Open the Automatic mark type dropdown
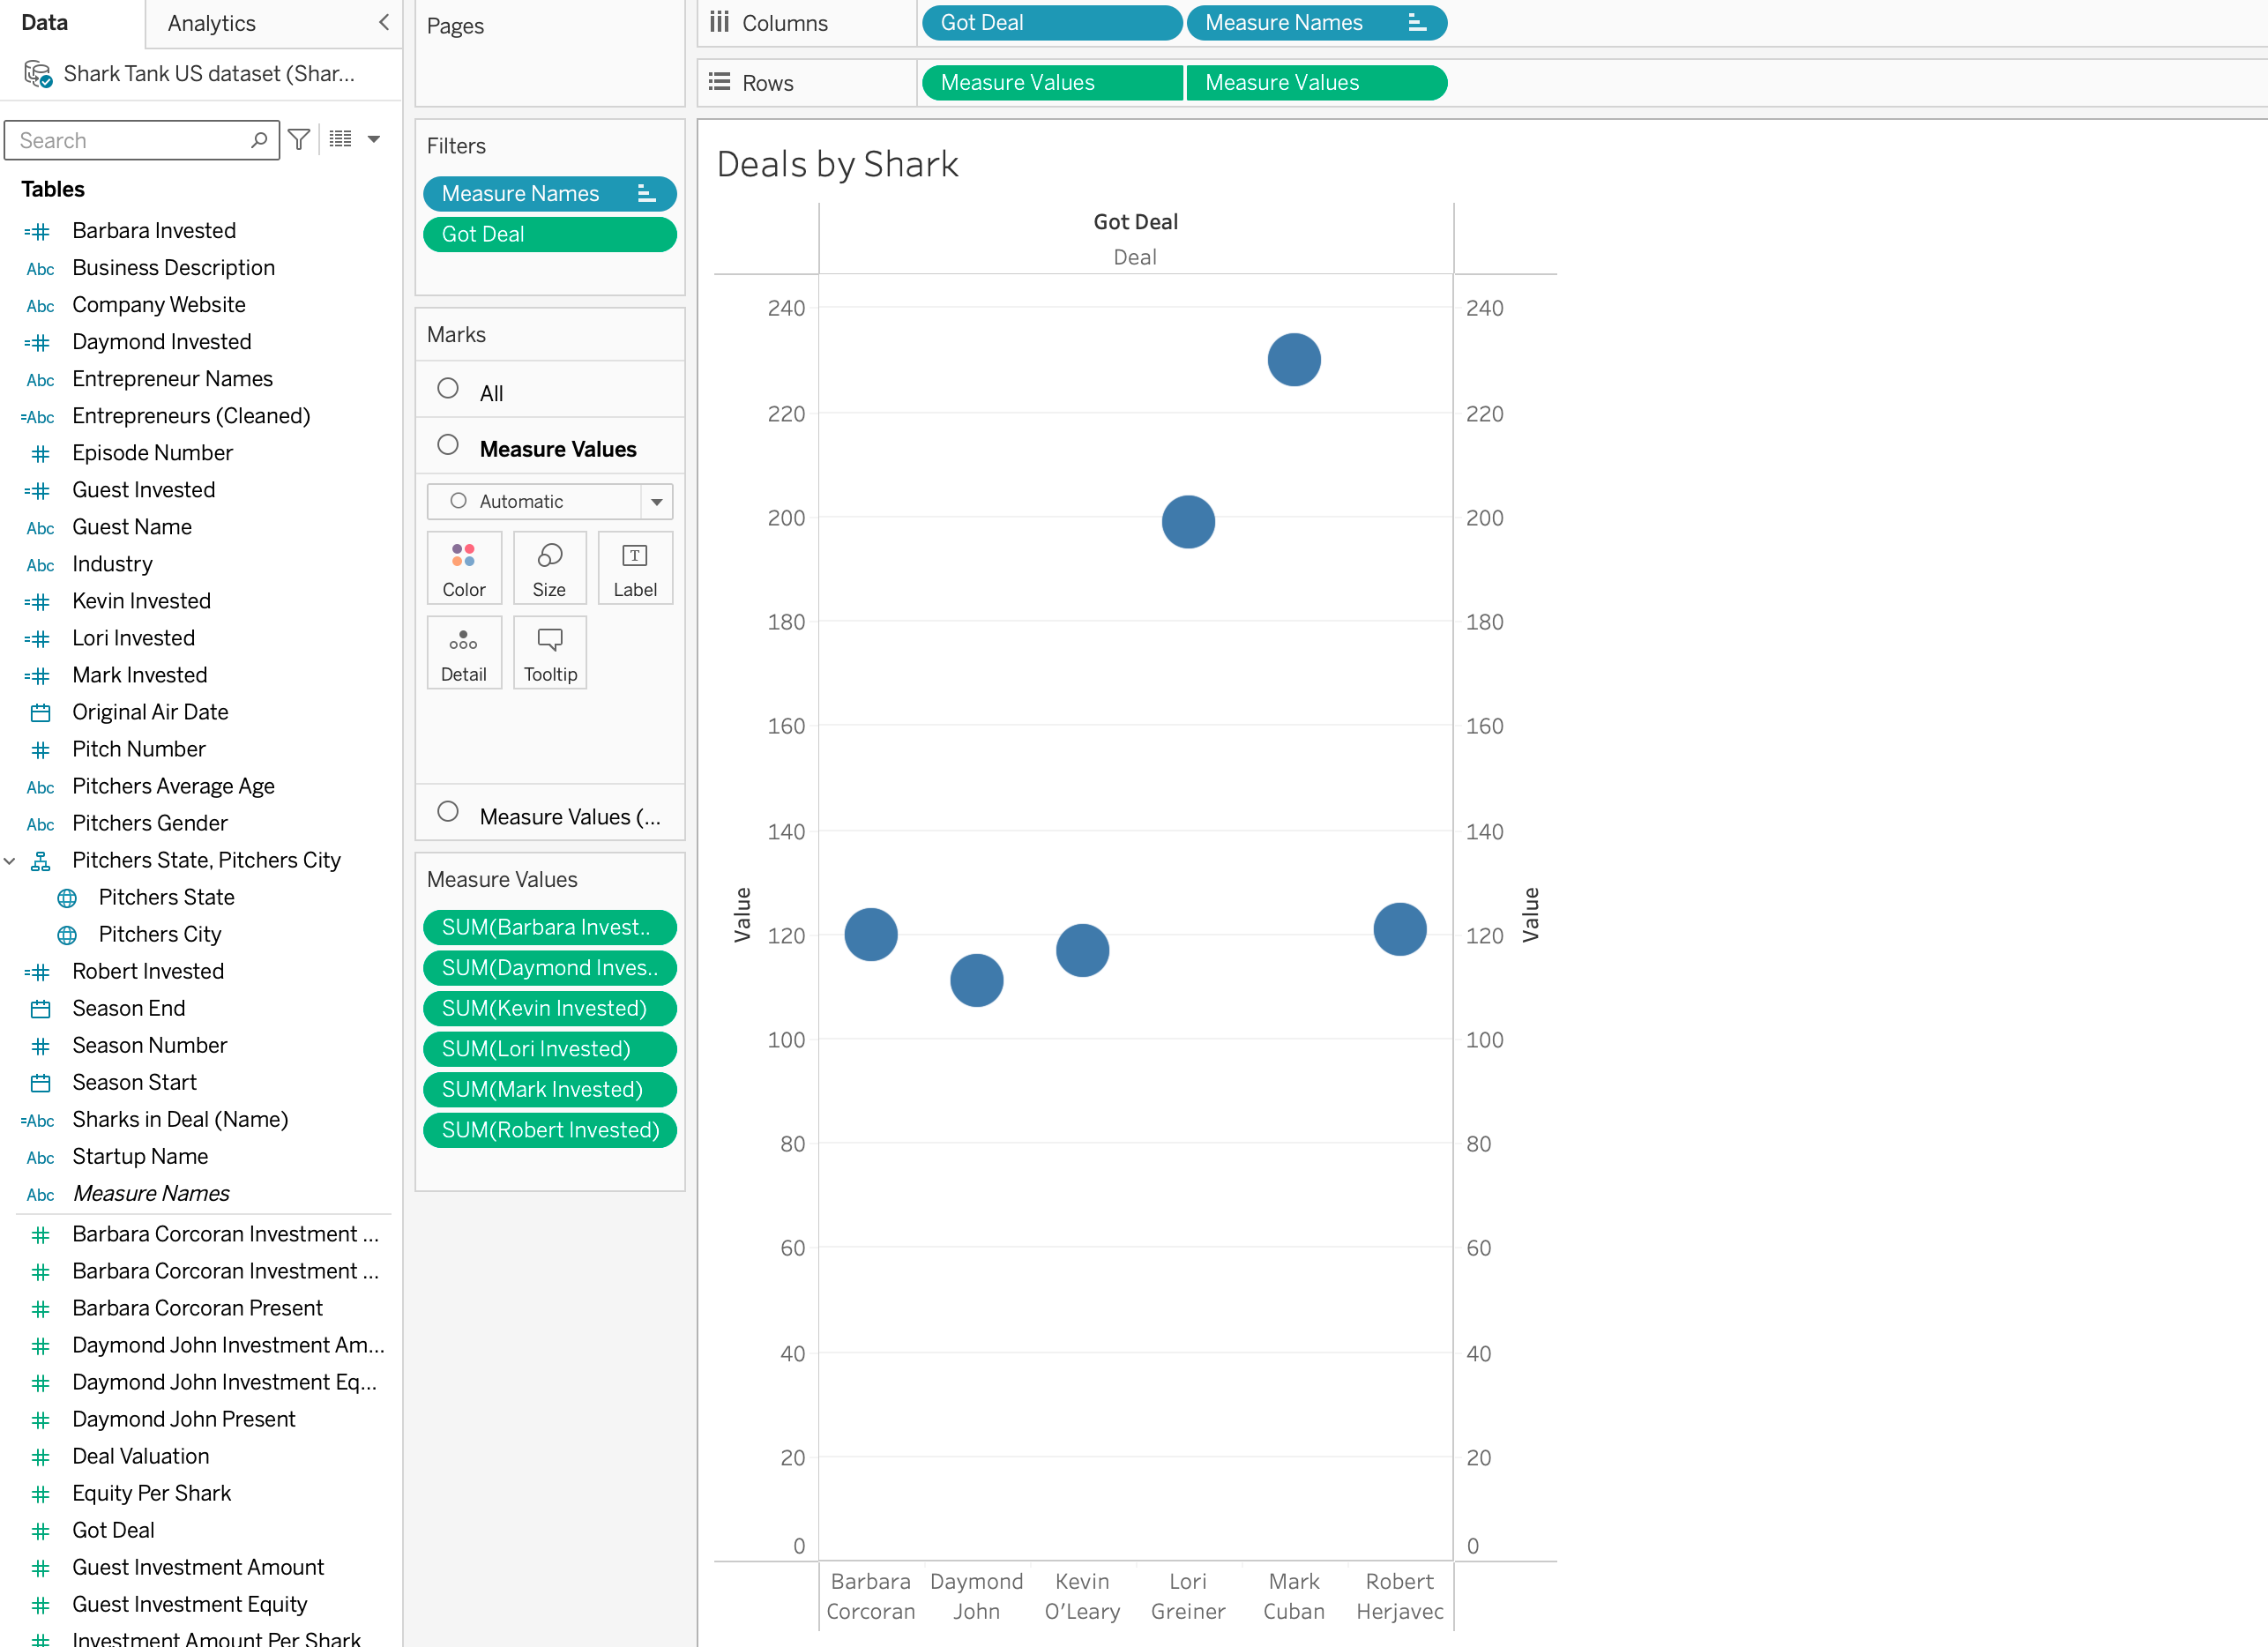Image resolution: width=2268 pixels, height=1647 pixels. [656, 501]
